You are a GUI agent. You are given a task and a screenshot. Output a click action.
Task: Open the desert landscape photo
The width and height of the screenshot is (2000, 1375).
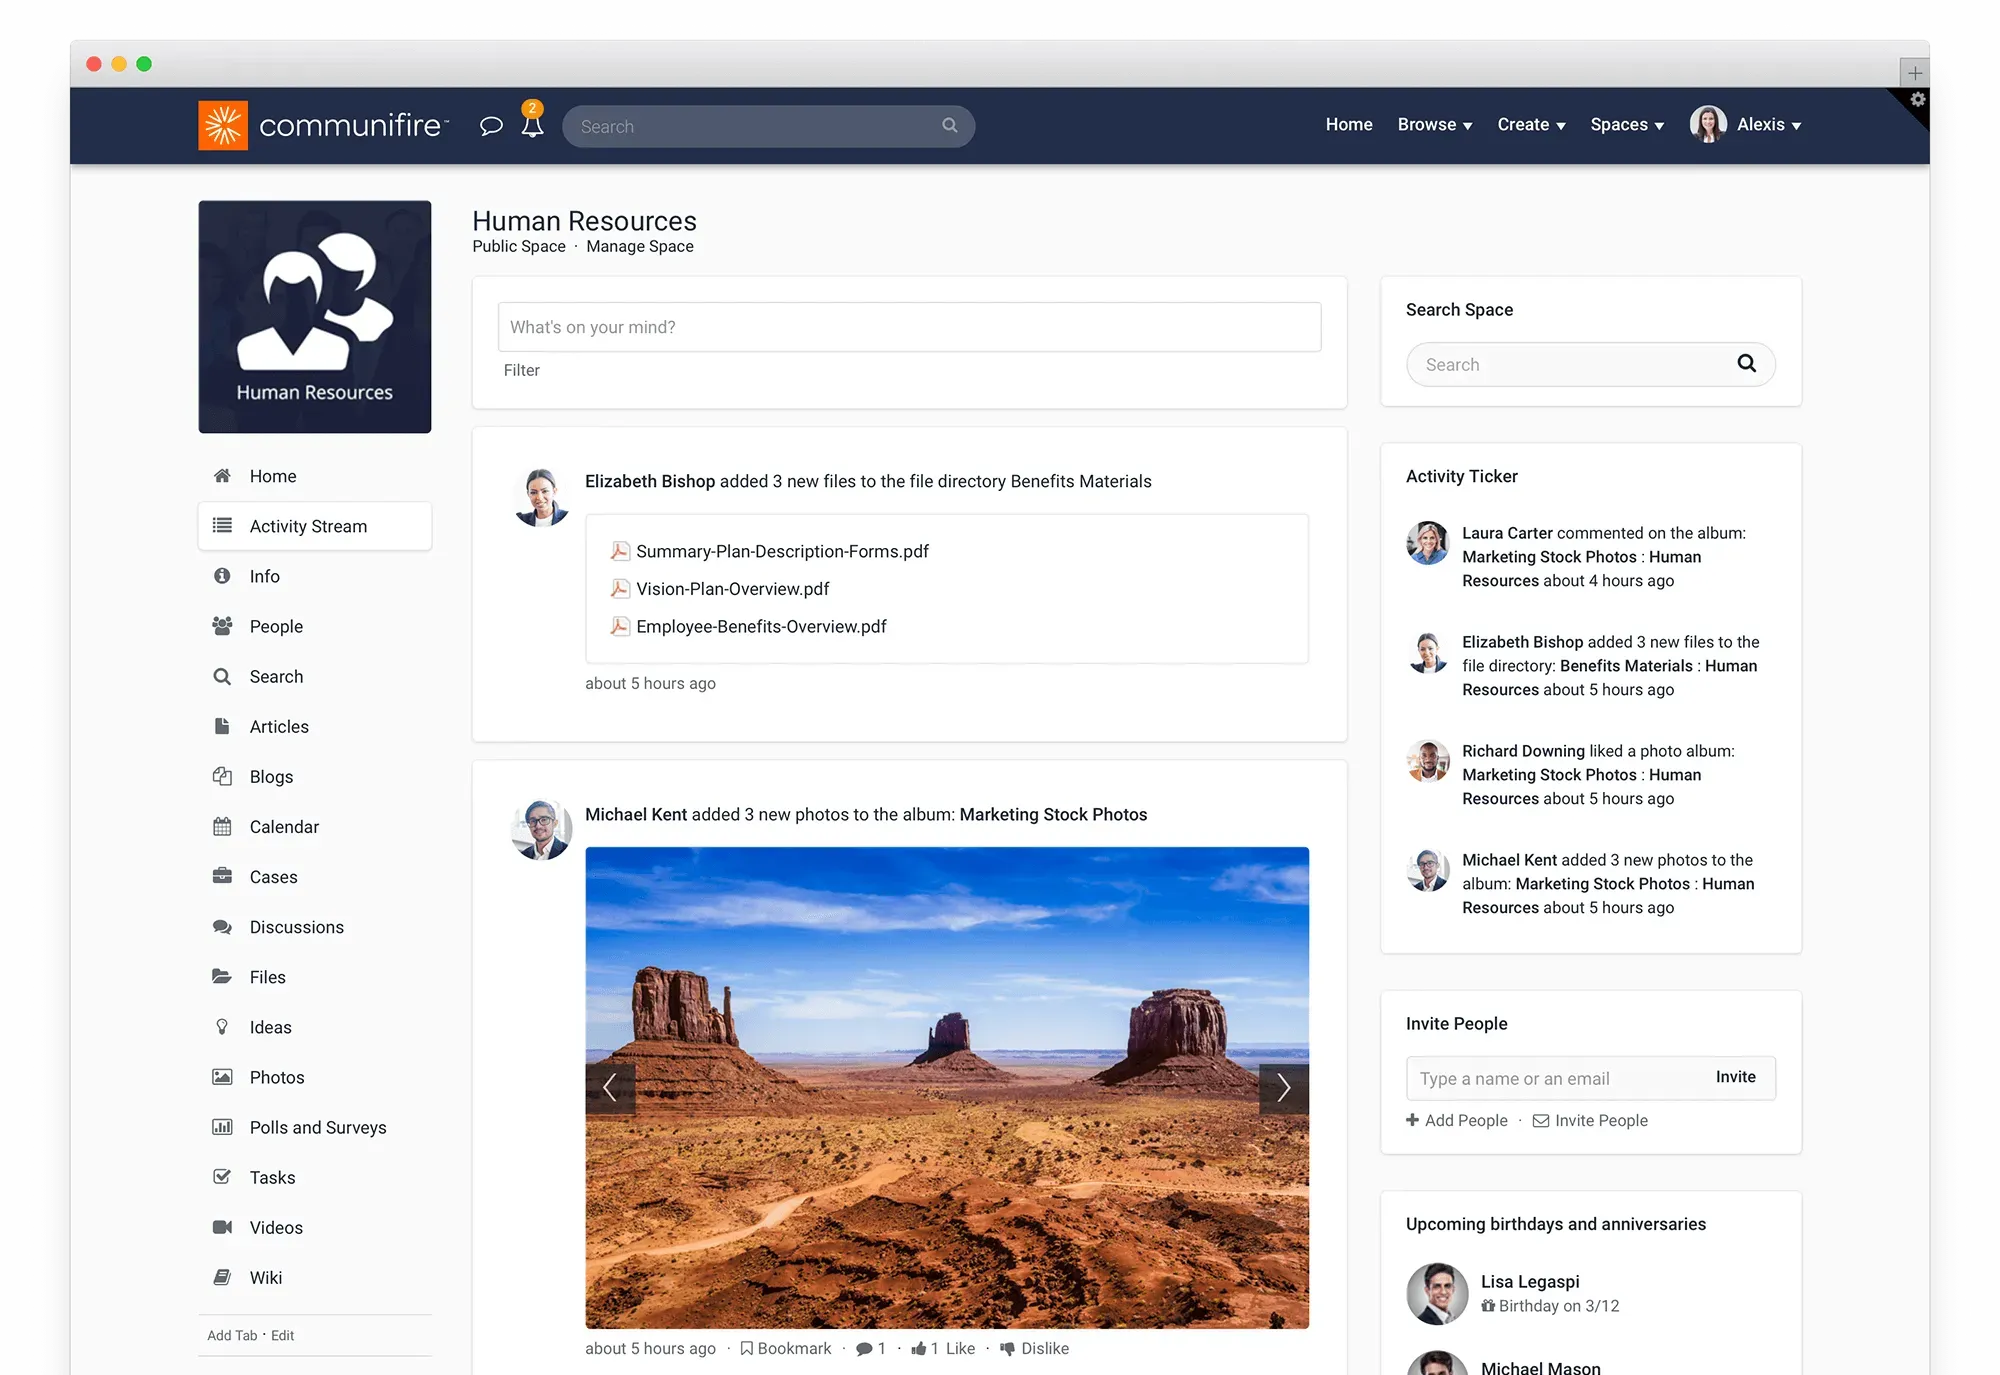pyautogui.click(x=947, y=1088)
